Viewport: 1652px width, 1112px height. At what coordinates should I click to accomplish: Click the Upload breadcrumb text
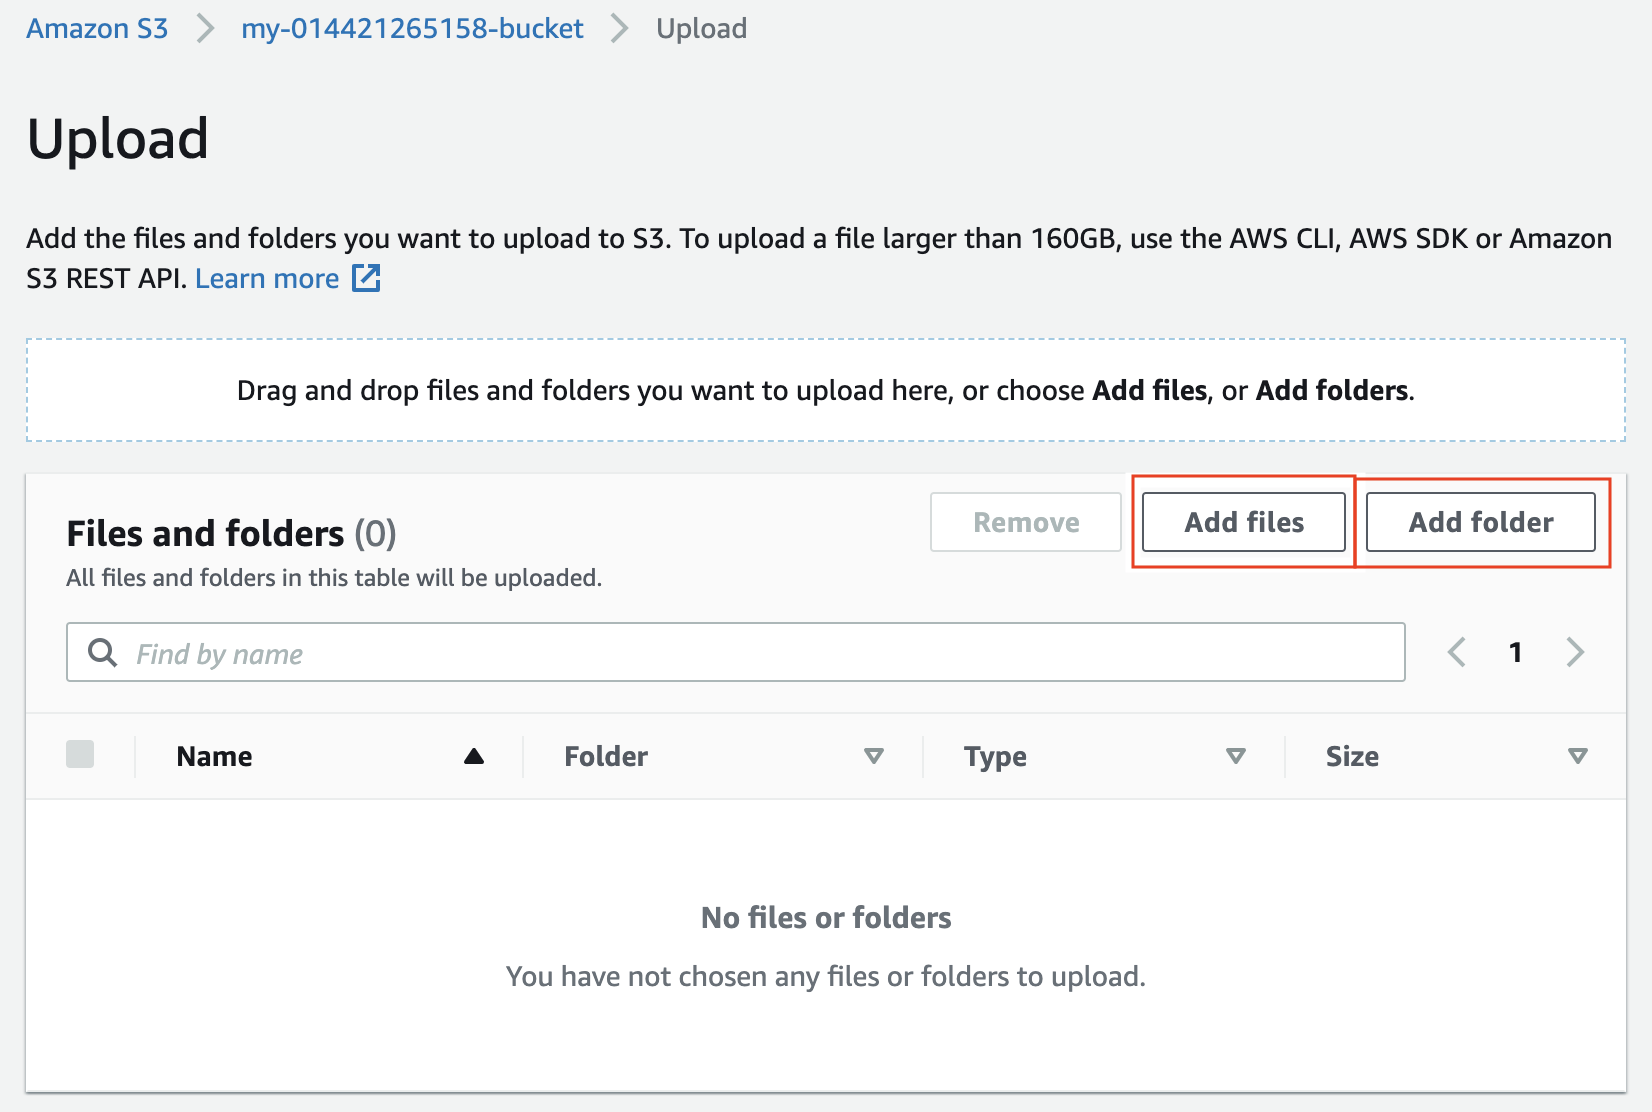tap(701, 28)
